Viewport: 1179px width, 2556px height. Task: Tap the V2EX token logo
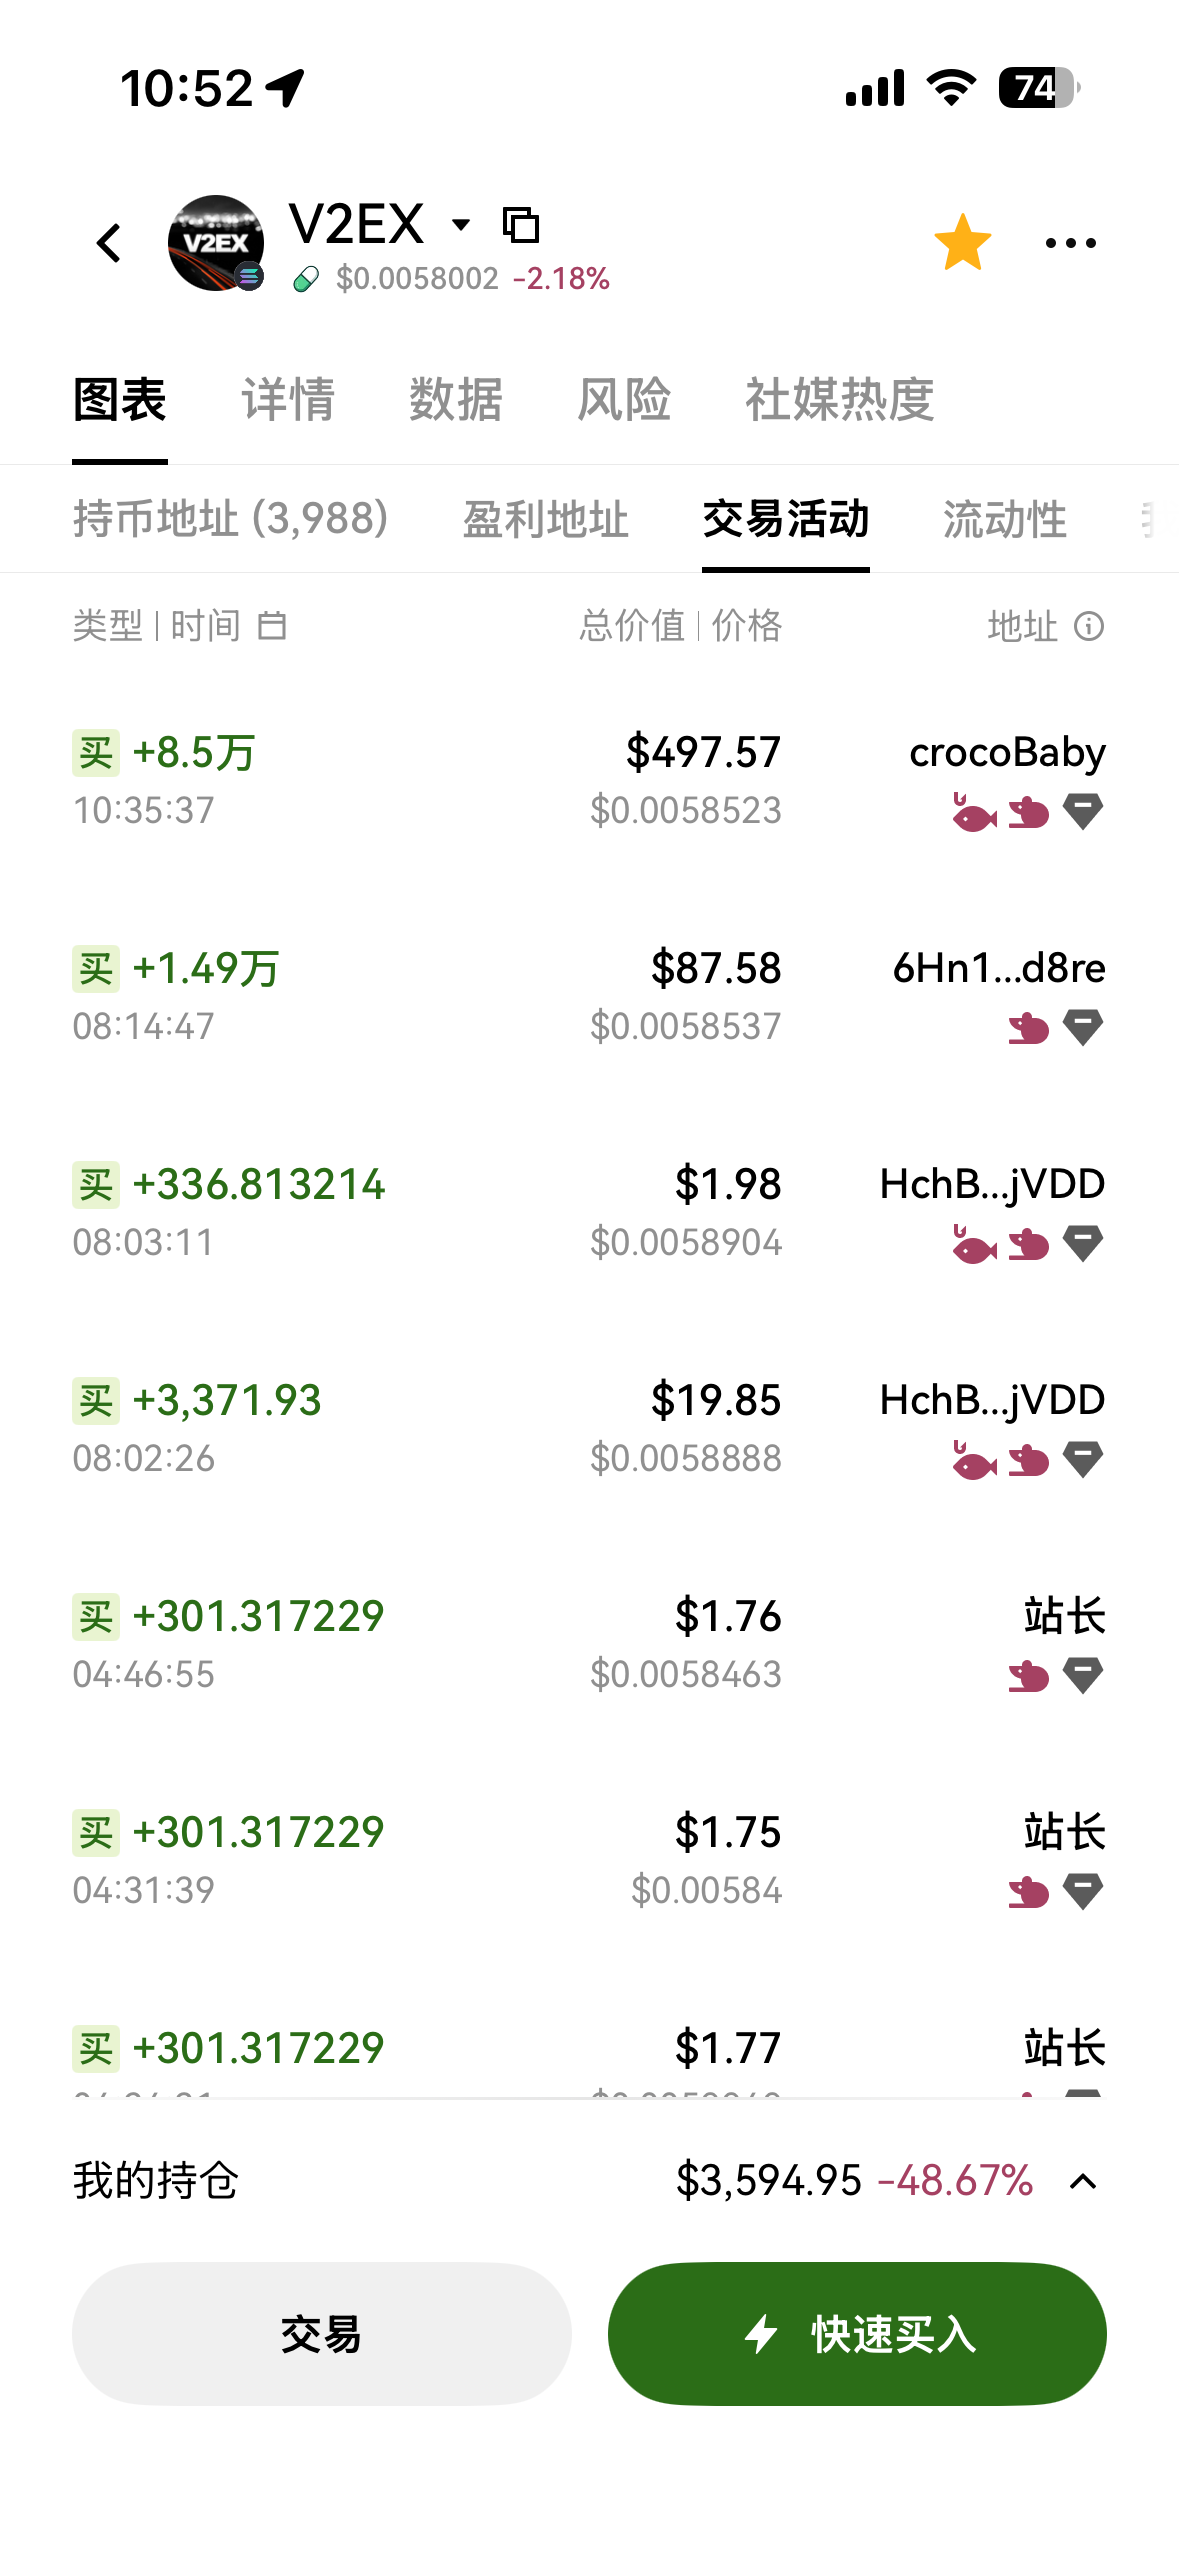click(216, 243)
